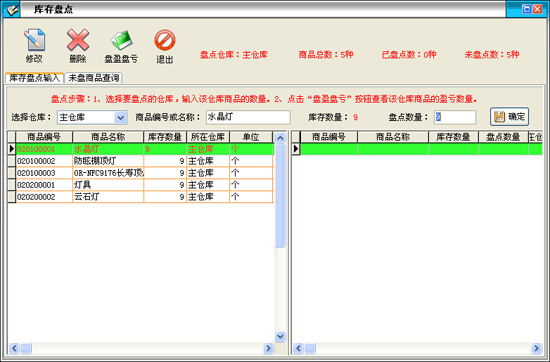The height and width of the screenshot is (362, 550).
Task: Click the left table's vertical scrollbar thumb
Action: coord(280,195)
